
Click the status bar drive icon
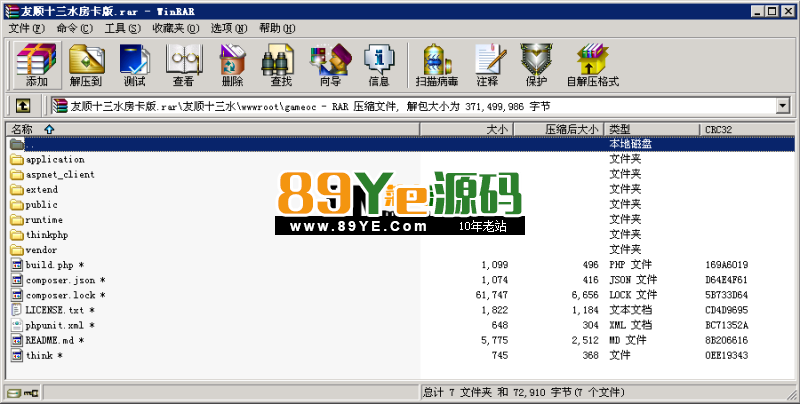click(14, 393)
